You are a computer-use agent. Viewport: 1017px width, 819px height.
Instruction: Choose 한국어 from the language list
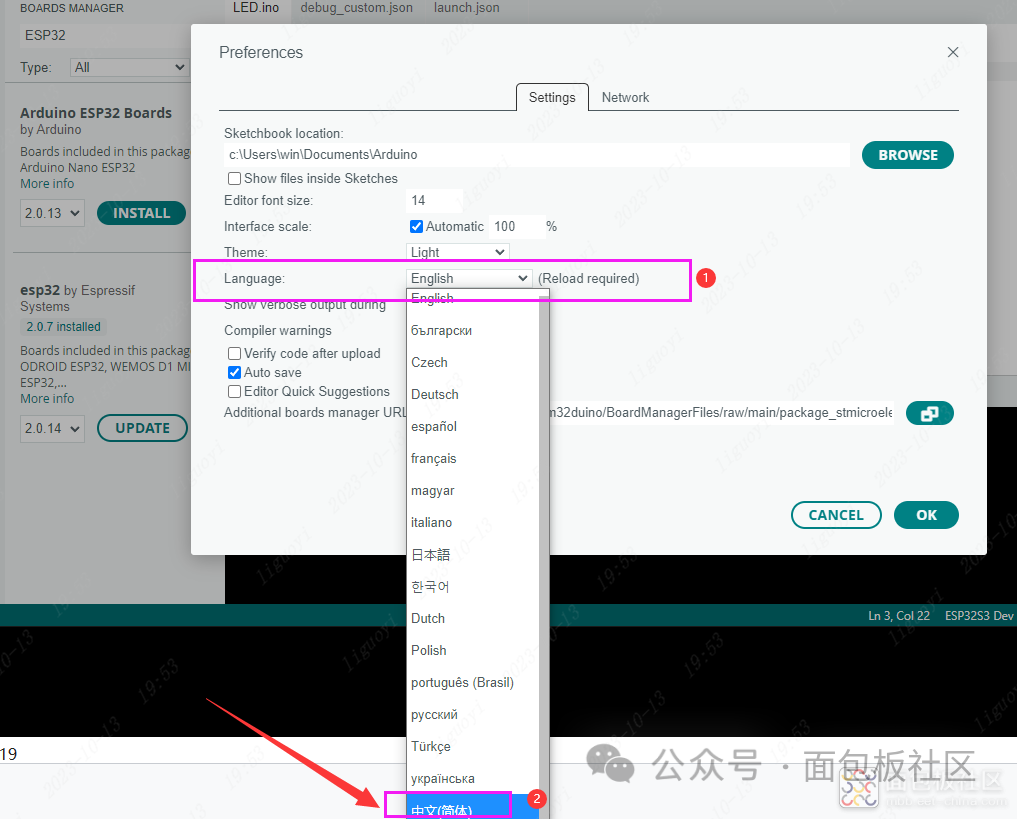(473, 586)
